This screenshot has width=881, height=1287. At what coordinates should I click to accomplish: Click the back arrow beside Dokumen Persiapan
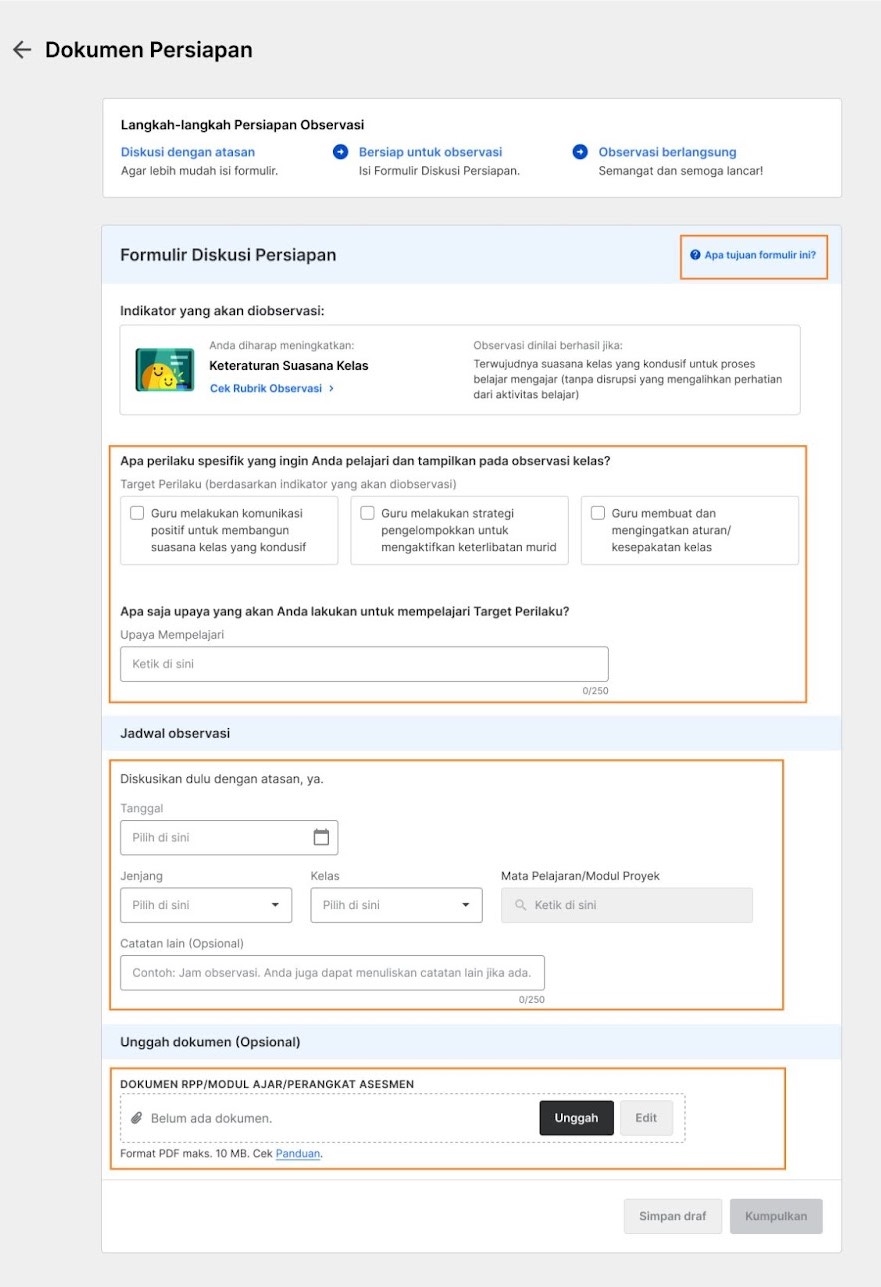22,50
